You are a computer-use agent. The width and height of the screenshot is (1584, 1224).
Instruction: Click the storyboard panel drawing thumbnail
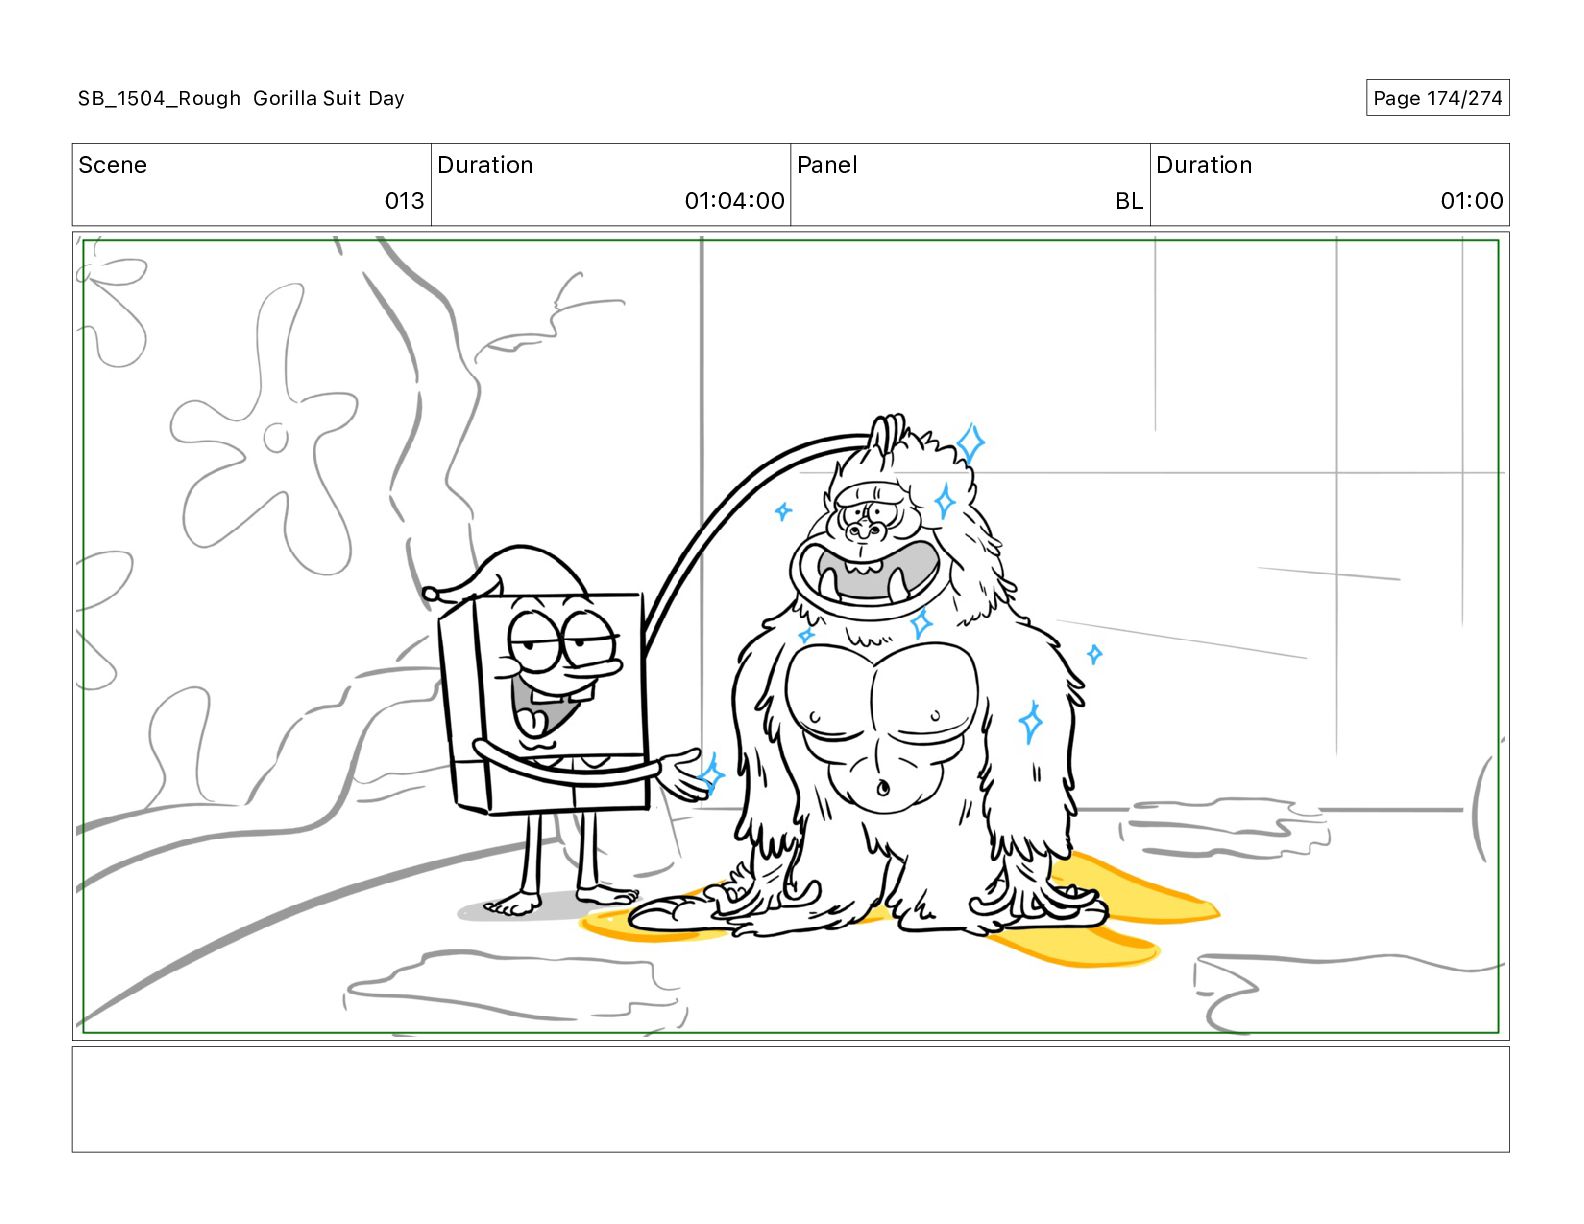click(790, 636)
